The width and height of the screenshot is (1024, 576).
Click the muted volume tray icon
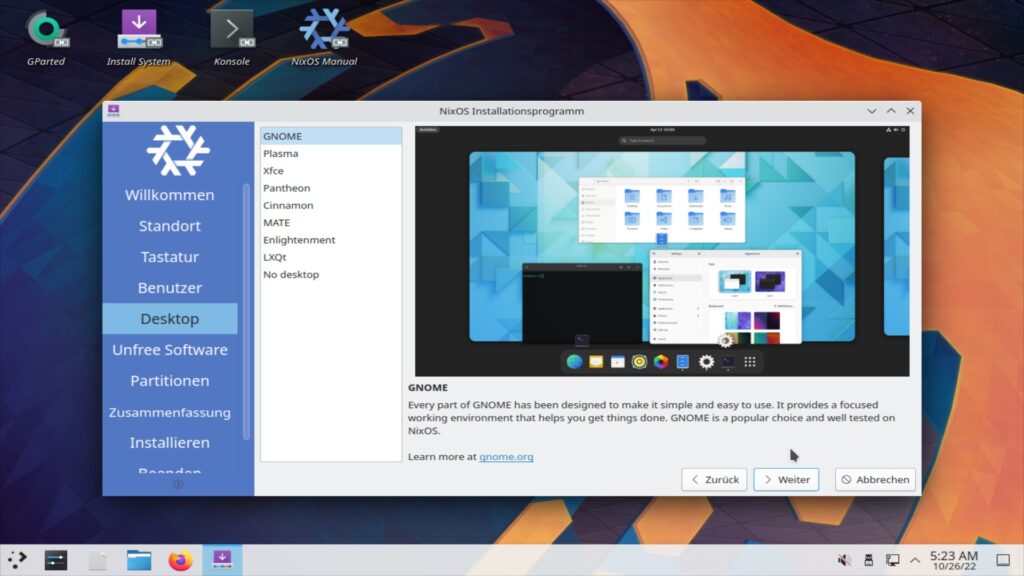pos(844,560)
